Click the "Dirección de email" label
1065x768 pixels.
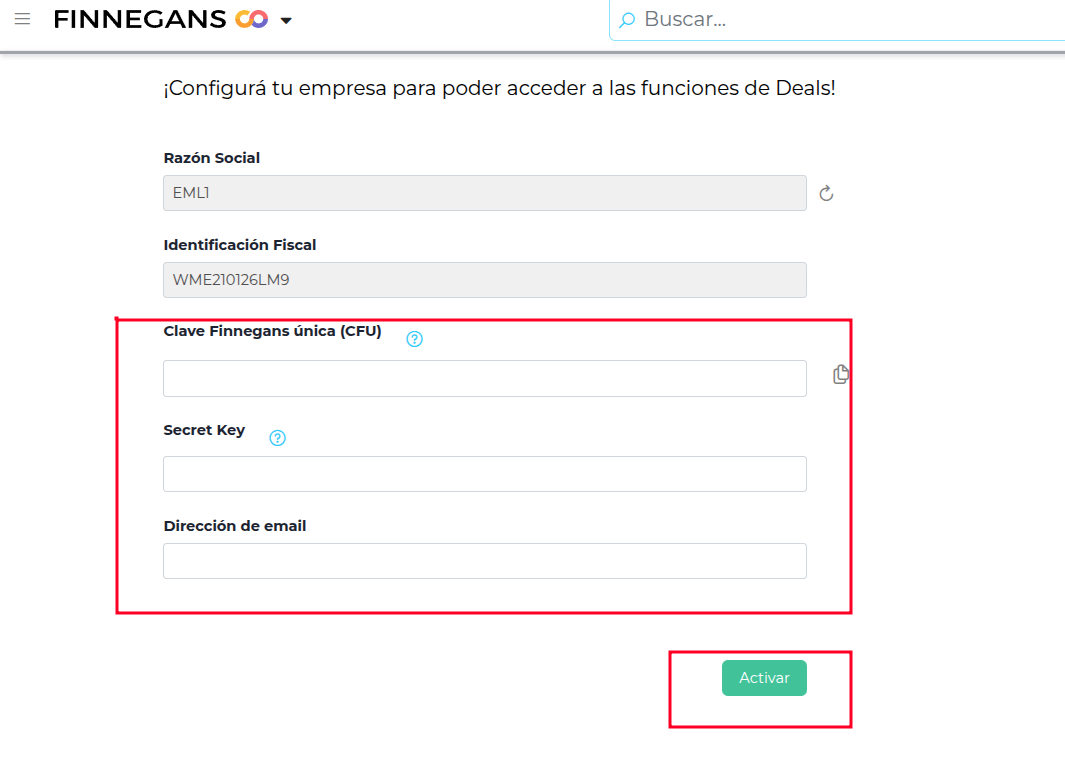click(234, 525)
